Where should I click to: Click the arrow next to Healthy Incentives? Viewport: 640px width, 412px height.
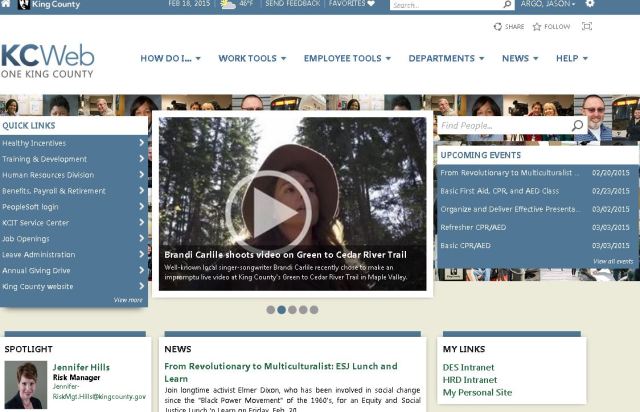[142, 143]
